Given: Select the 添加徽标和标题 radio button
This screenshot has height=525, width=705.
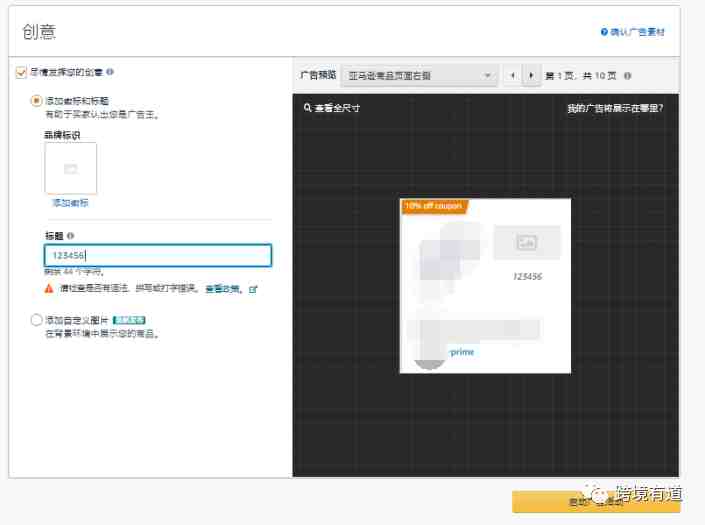Looking at the screenshot, I should coord(36,101).
